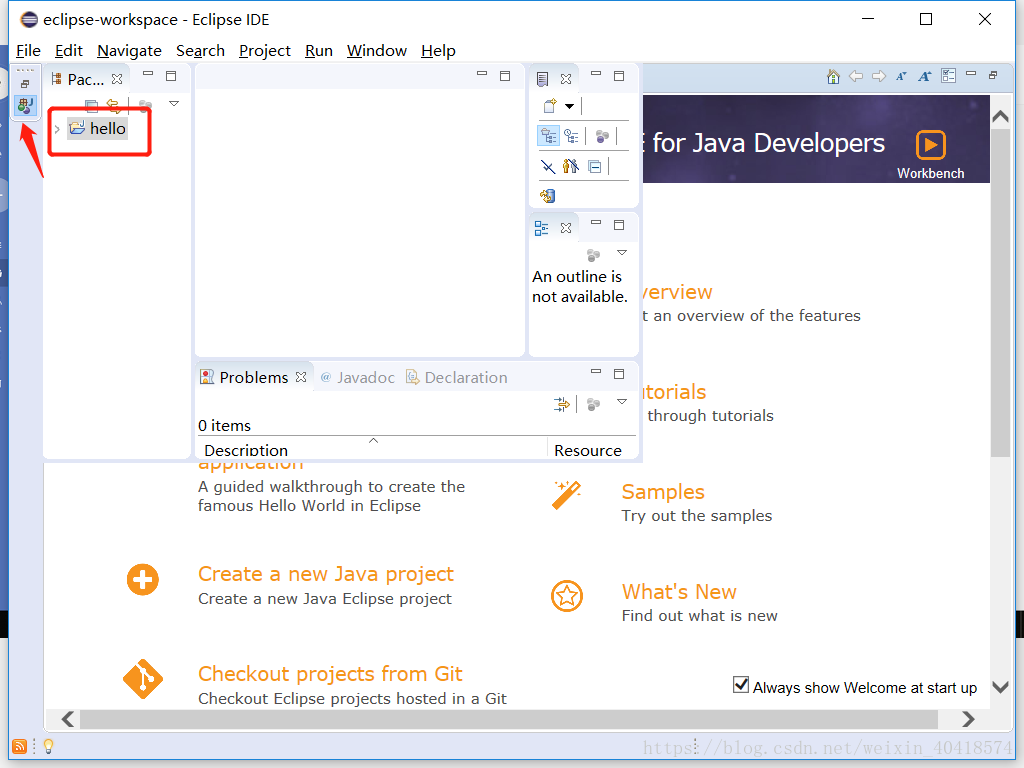The image size is (1024, 768).
Task: Maximize the Problems view
Action: pyautogui.click(x=619, y=374)
